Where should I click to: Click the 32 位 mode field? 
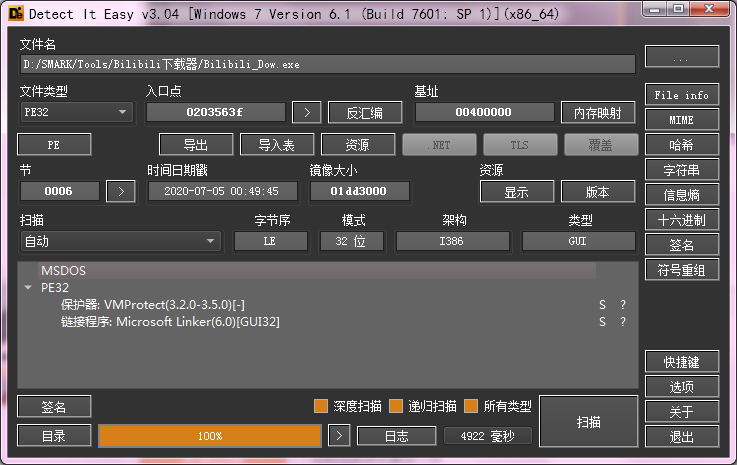[x=351, y=241]
